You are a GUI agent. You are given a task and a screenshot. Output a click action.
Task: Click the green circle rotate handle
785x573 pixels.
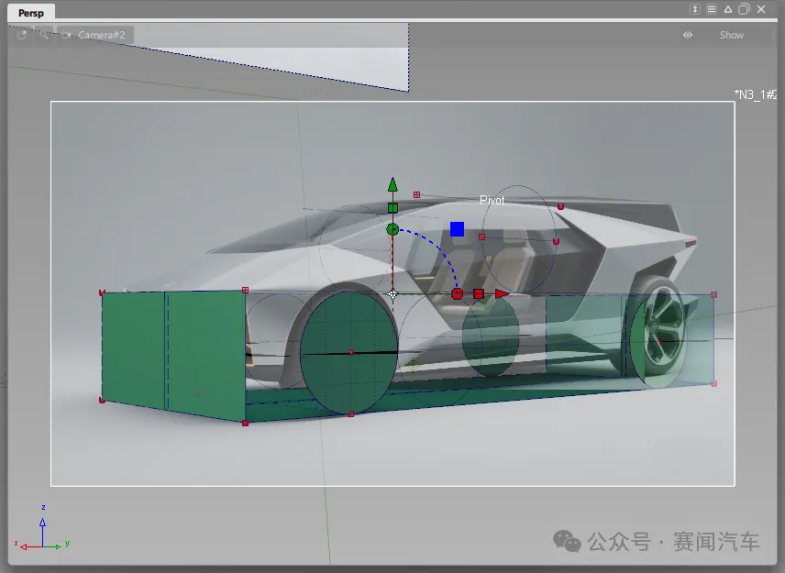coord(393,230)
